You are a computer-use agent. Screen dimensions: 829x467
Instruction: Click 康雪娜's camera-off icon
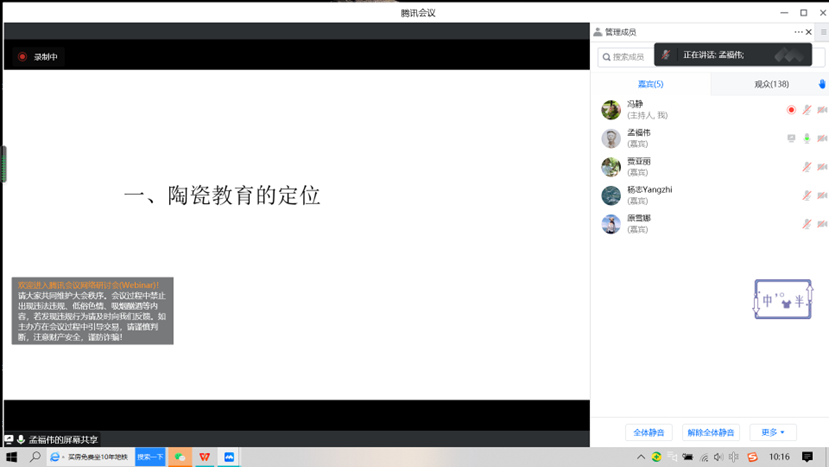822,225
